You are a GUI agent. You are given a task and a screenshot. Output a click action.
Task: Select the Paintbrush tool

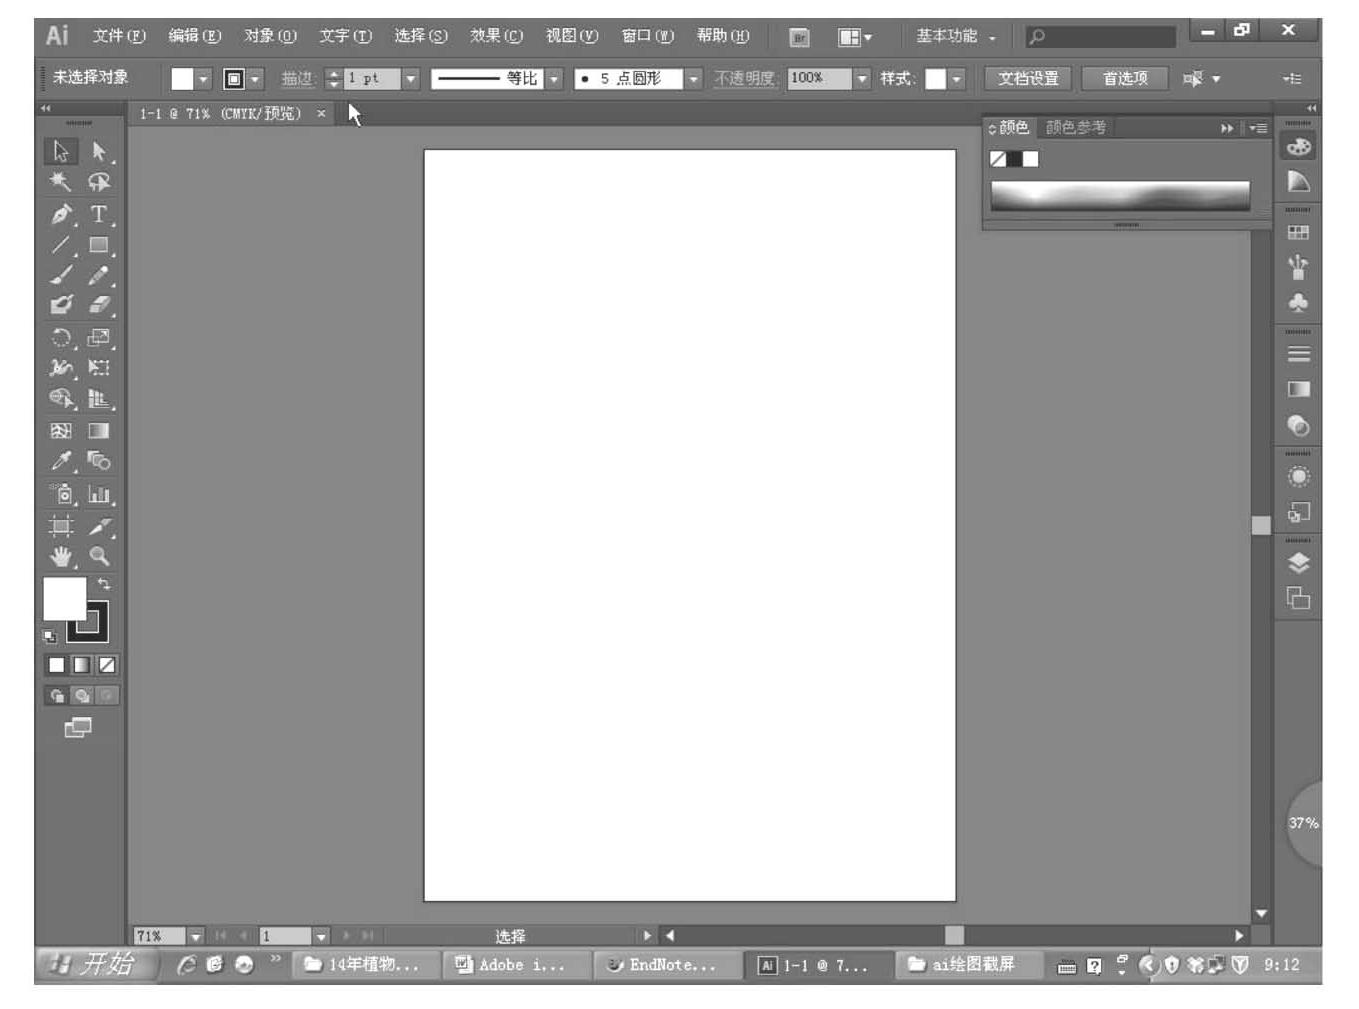[x=61, y=276]
